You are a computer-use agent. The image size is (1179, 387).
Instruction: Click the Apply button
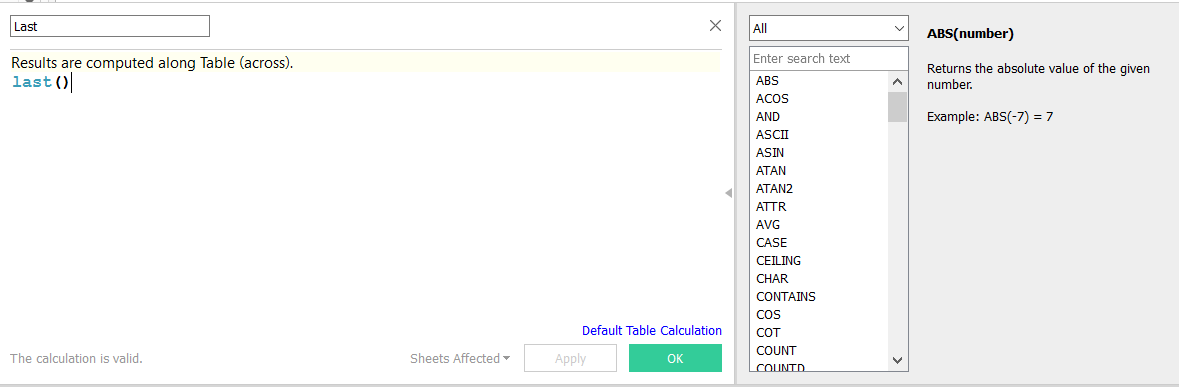pyautogui.click(x=570, y=358)
